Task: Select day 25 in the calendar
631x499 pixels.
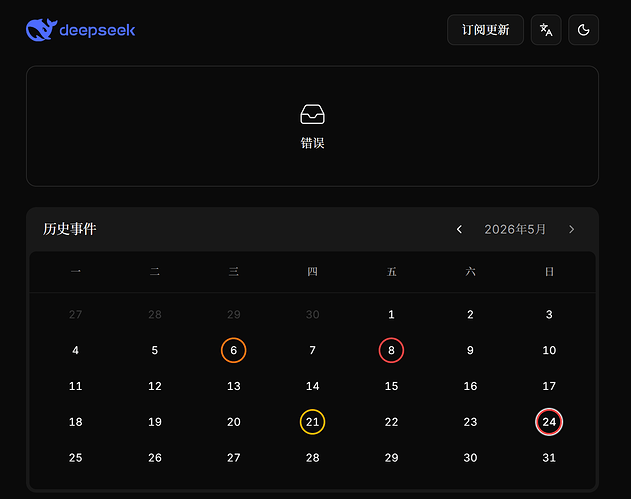Action: pos(76,458)
